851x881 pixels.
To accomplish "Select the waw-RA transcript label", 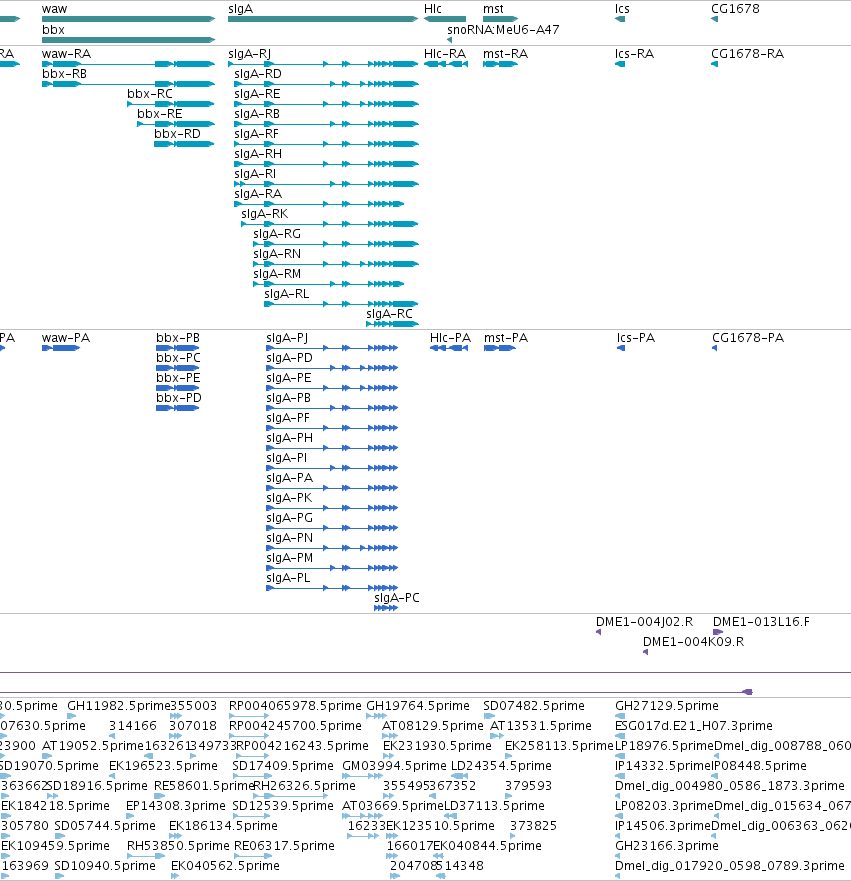I will click(x=66, y=54).
